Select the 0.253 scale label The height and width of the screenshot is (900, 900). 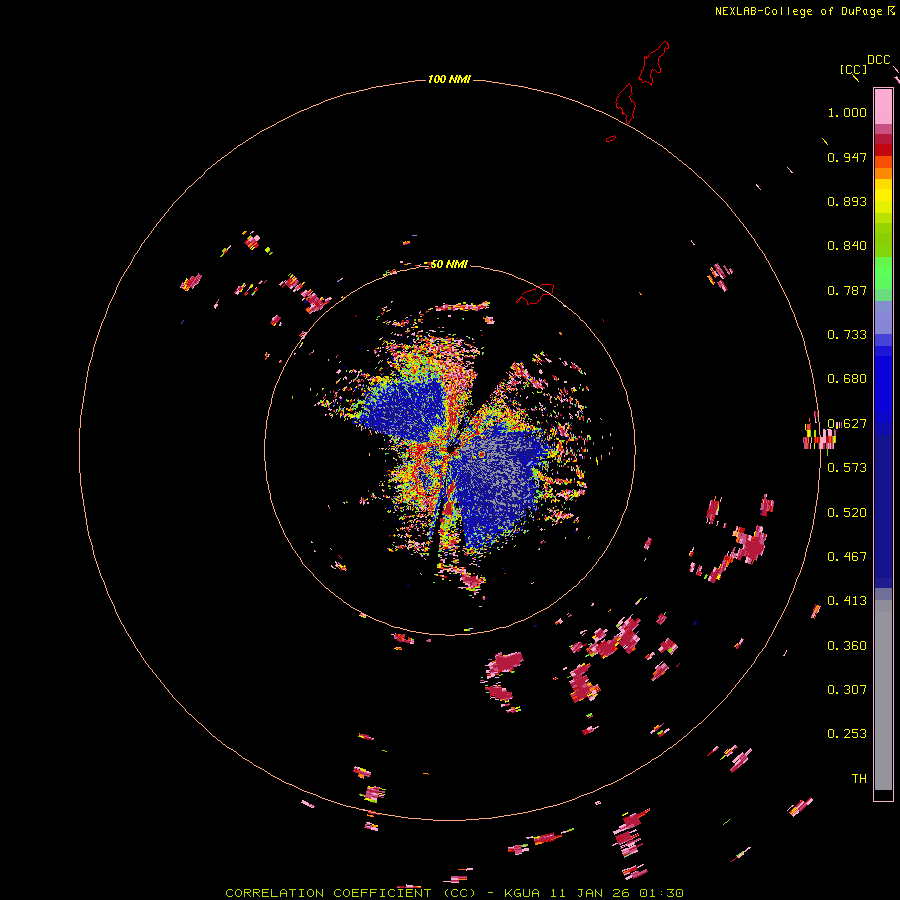click(x=847, y=734)
